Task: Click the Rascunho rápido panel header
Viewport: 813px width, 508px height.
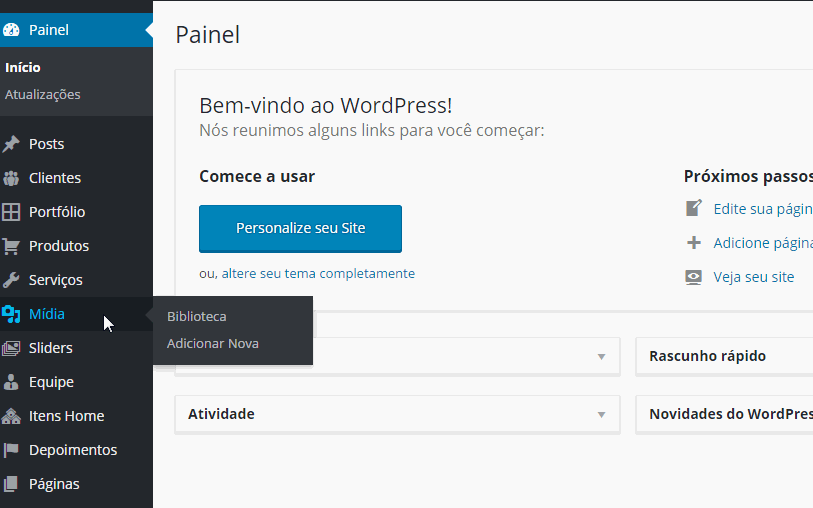Action: [707, 356]
